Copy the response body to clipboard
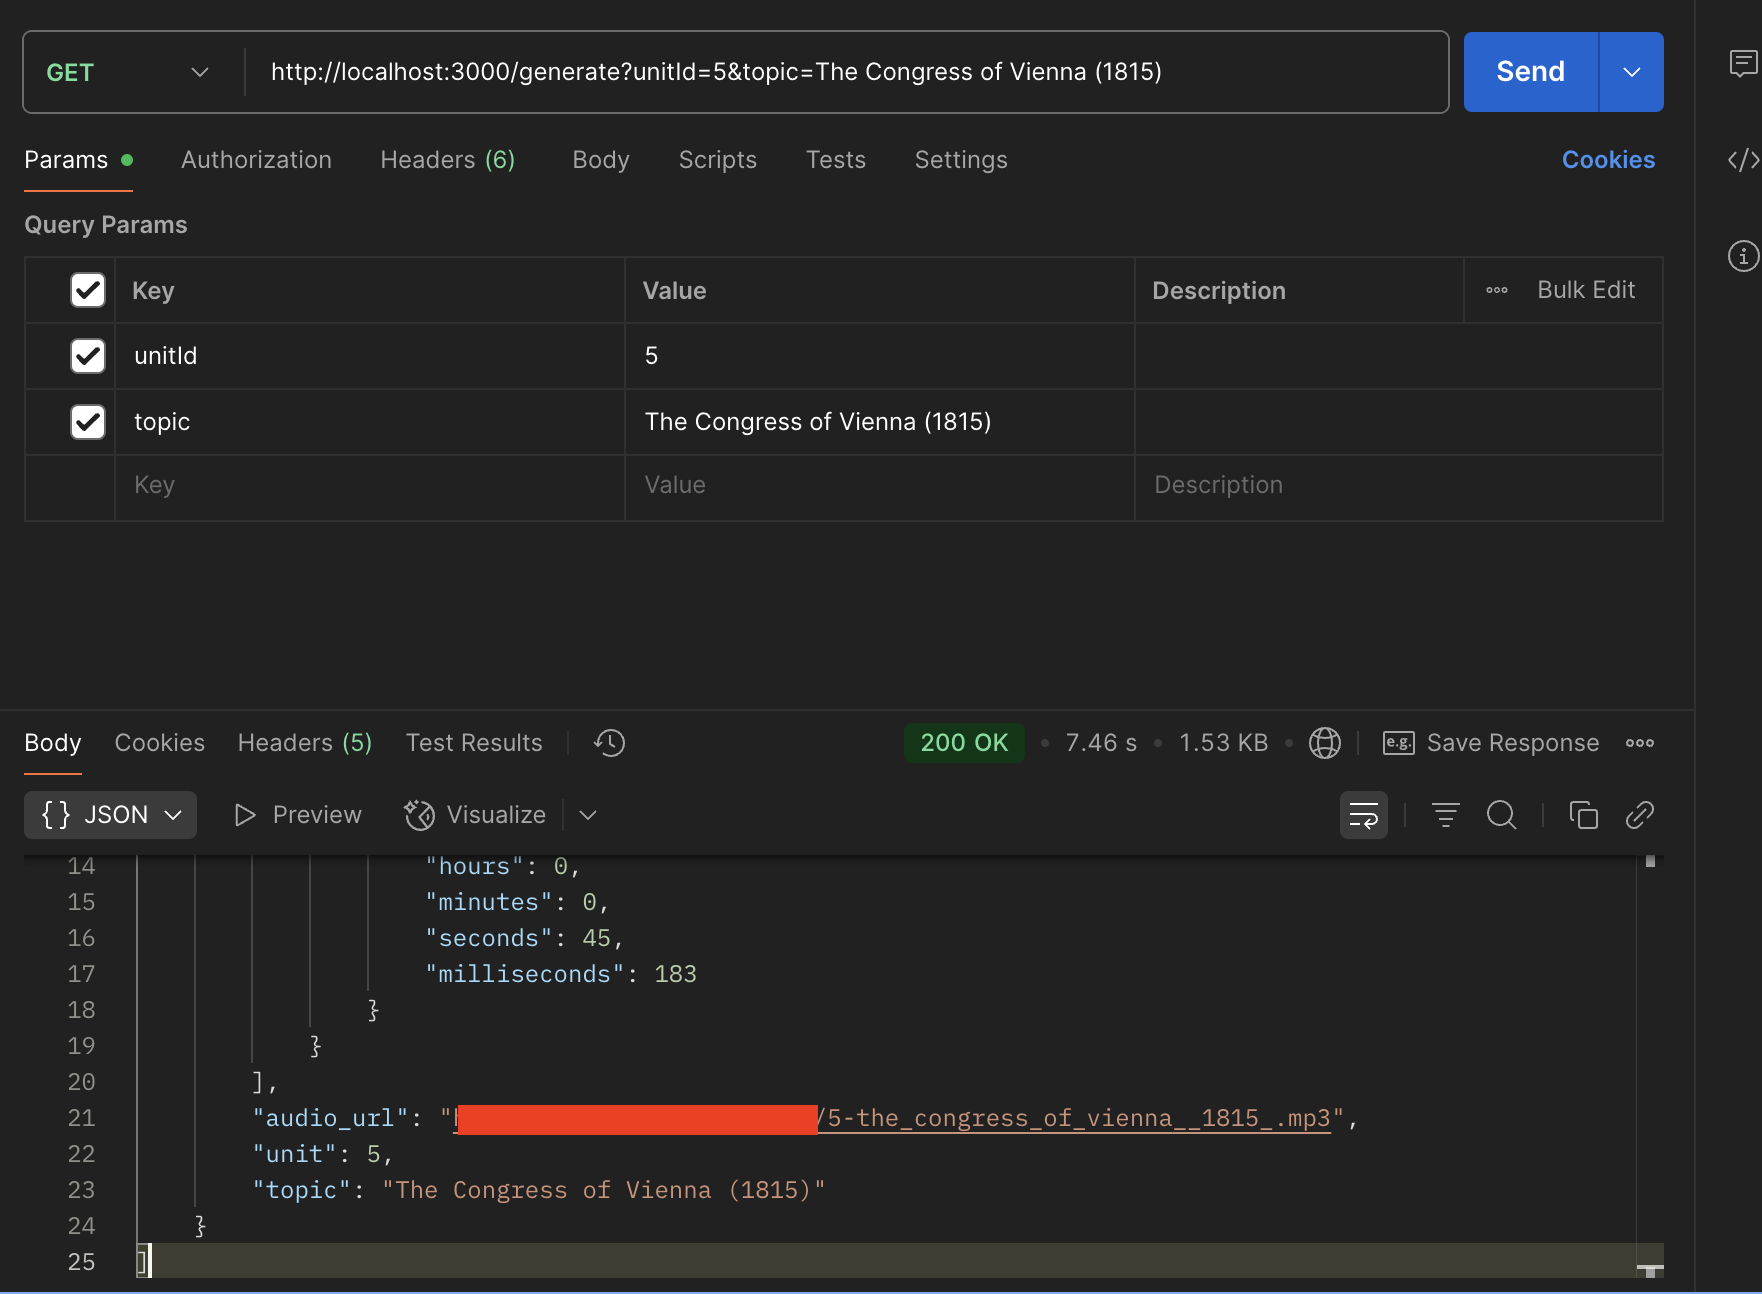 (1584, 815)
